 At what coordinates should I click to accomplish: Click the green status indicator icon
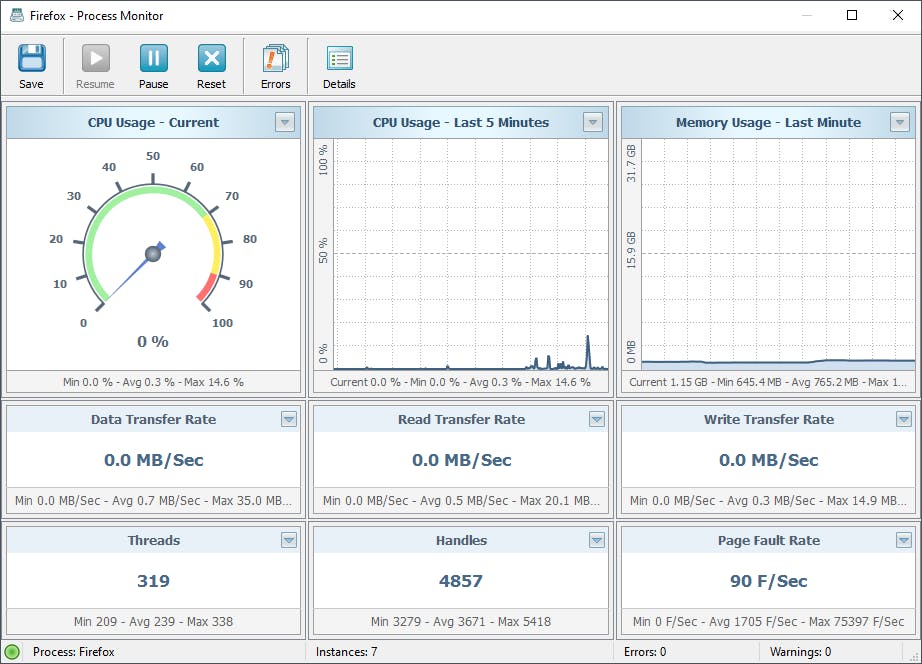tap(12, 652)
